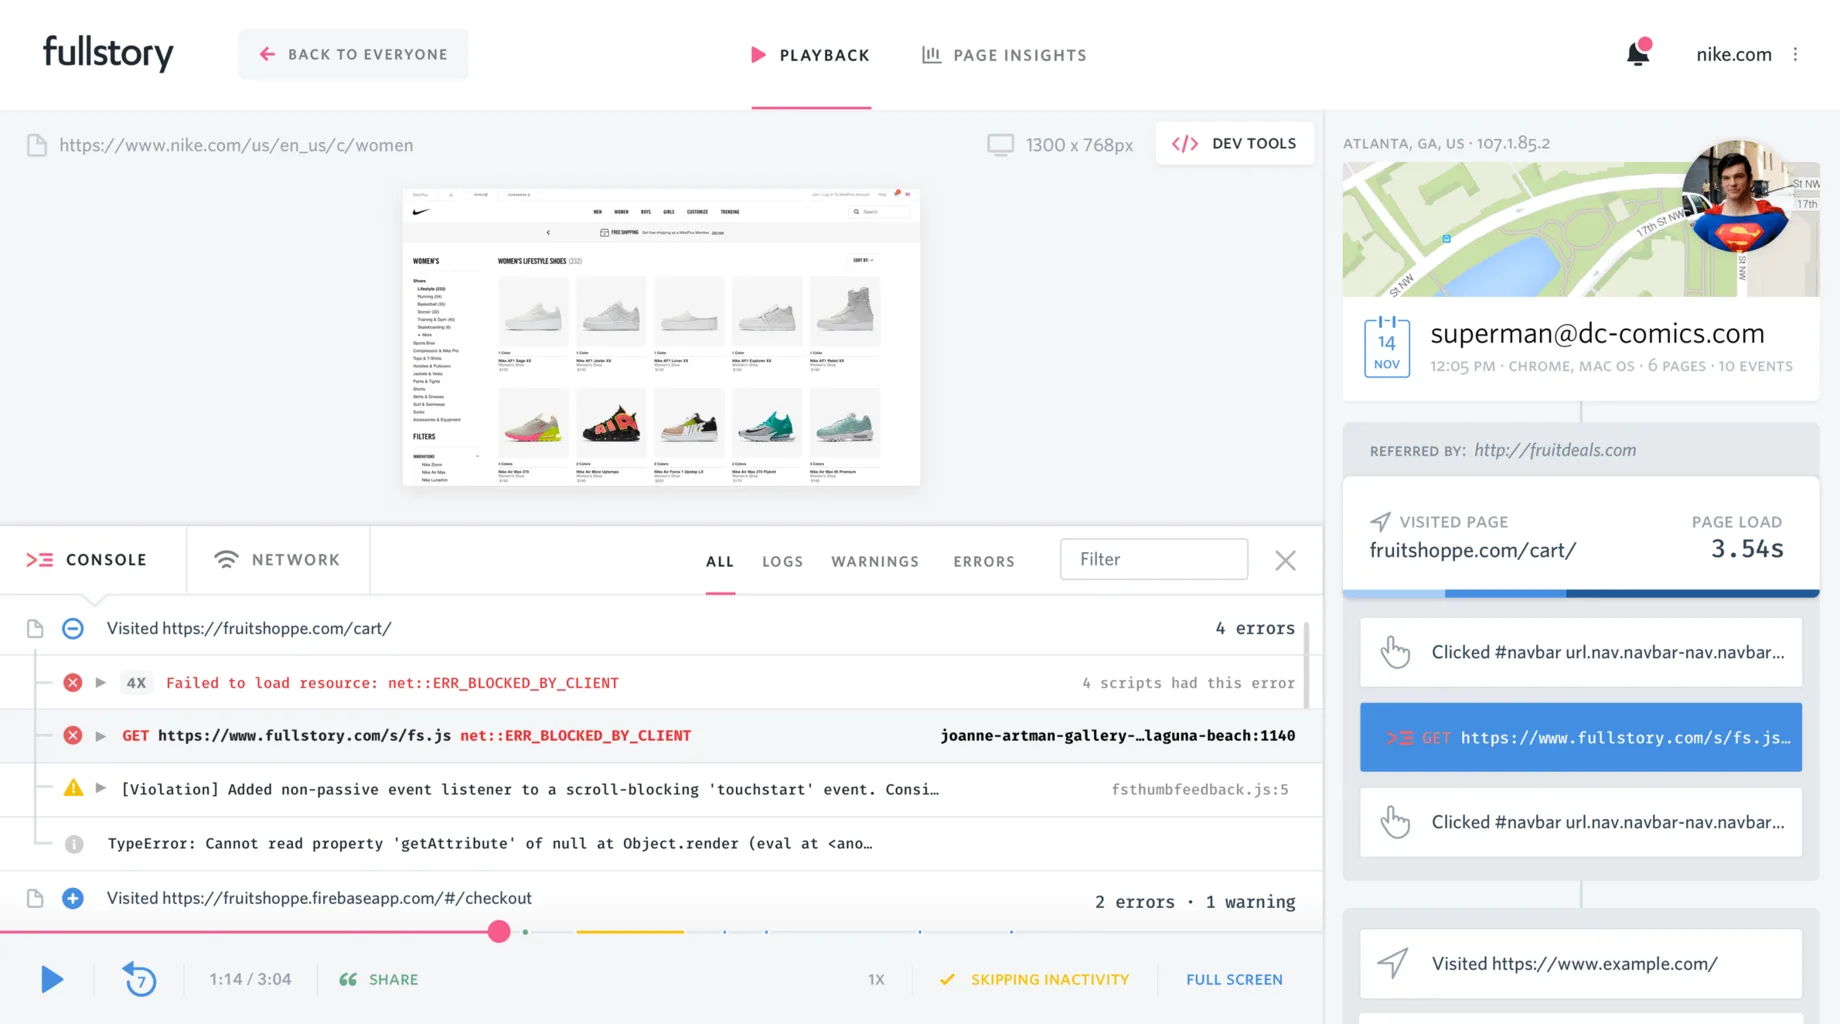Close the dev tools console panel
The height and width of the screenshot is (1024, 1840).
[1285, 560]
